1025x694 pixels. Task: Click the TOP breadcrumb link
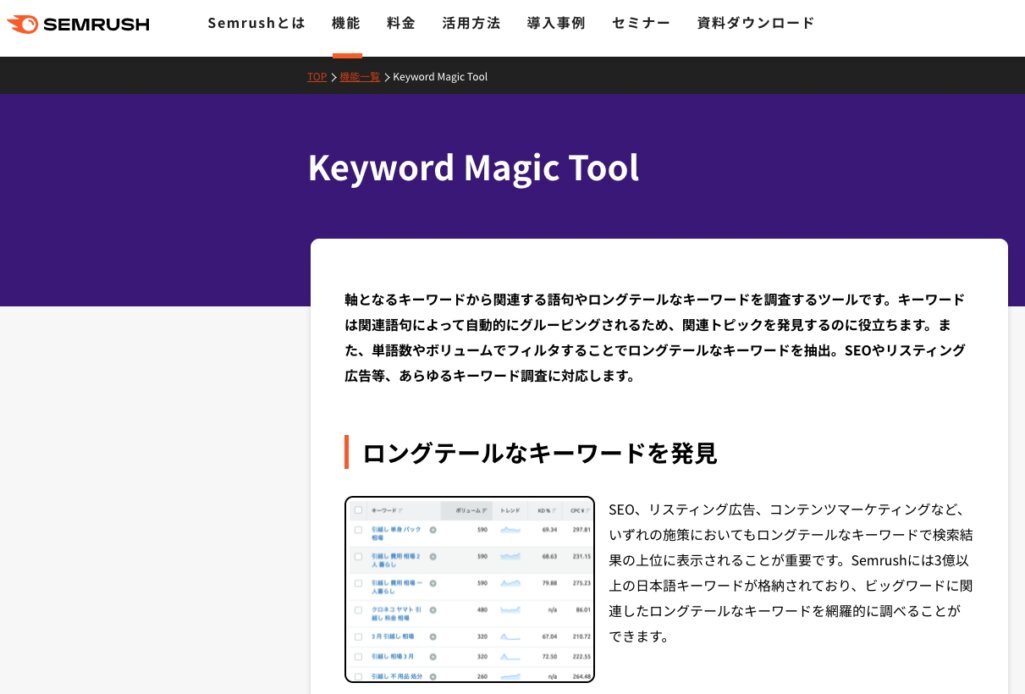click(x=315, y=76)
